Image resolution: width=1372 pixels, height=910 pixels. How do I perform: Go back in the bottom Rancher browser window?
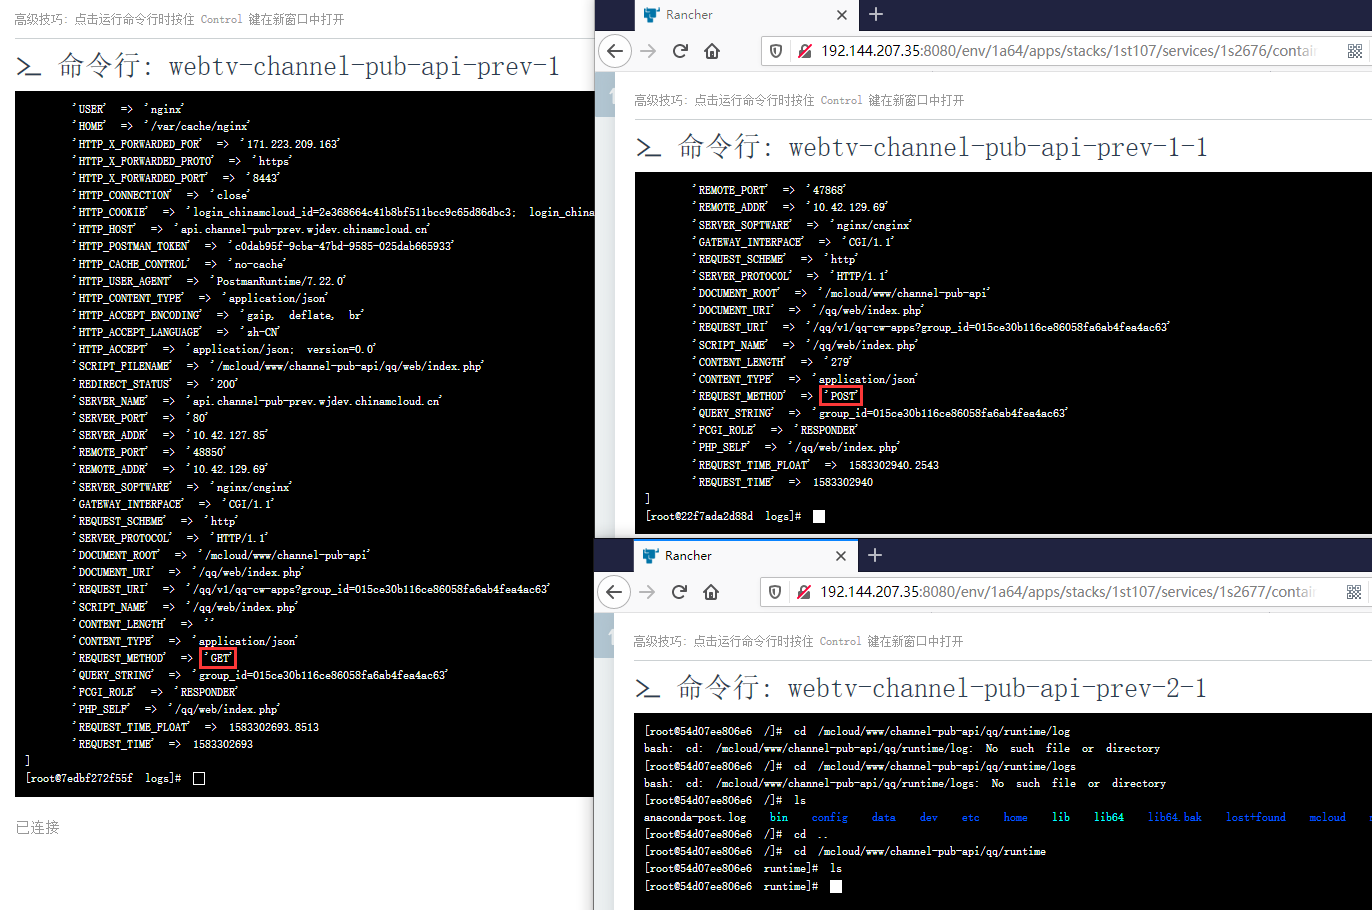[615, 592]
